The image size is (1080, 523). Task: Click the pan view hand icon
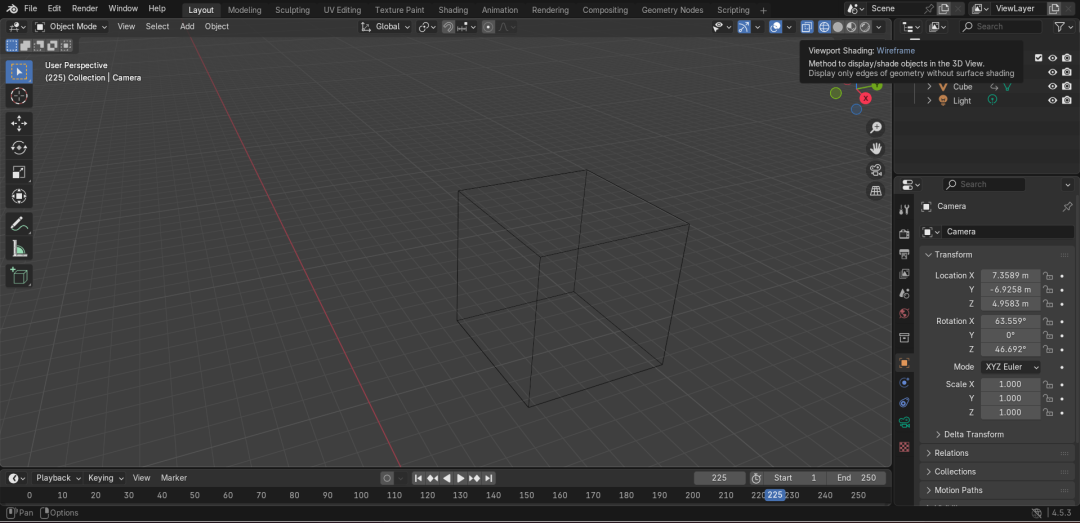tap(876, 148)
